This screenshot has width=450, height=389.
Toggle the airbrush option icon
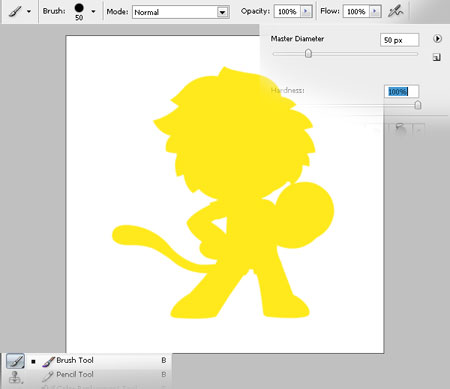(x=396, y=12)
